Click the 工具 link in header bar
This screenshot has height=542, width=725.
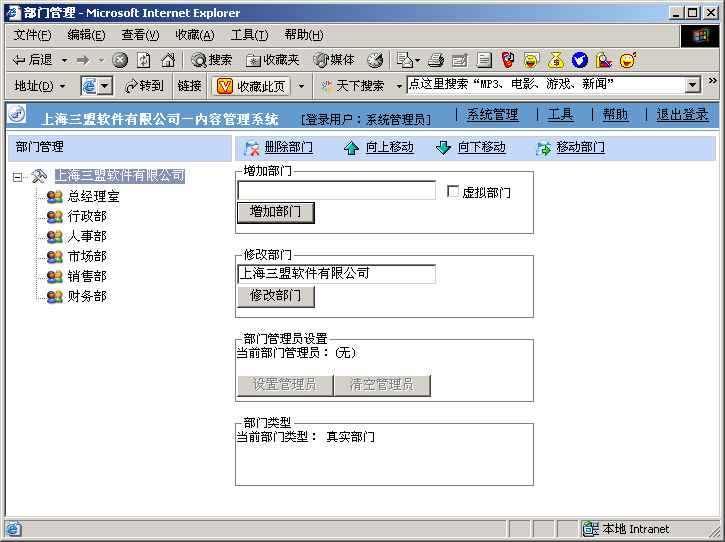click(x=560, y=115)
